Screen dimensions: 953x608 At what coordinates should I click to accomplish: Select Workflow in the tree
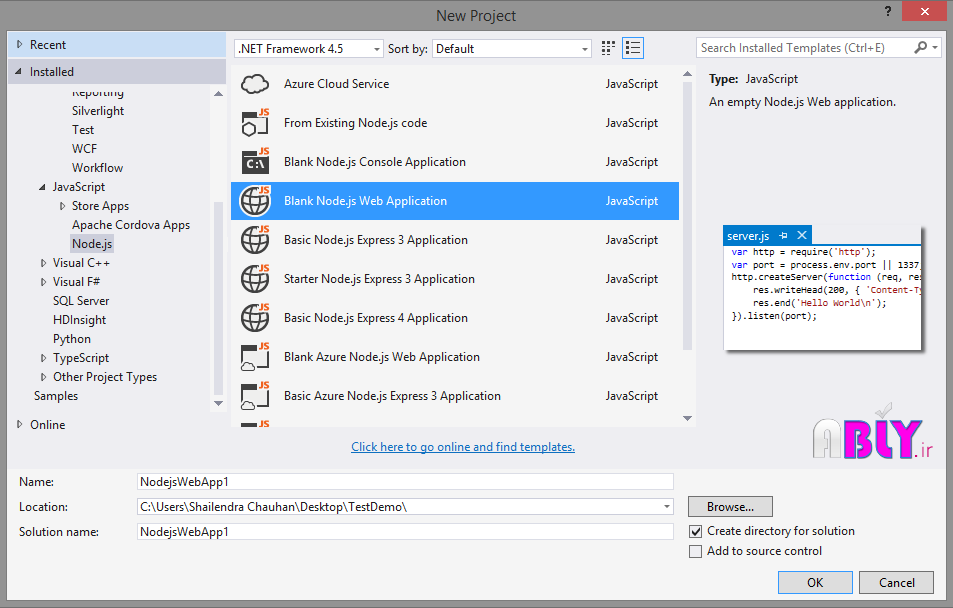[x=97, y=168]
